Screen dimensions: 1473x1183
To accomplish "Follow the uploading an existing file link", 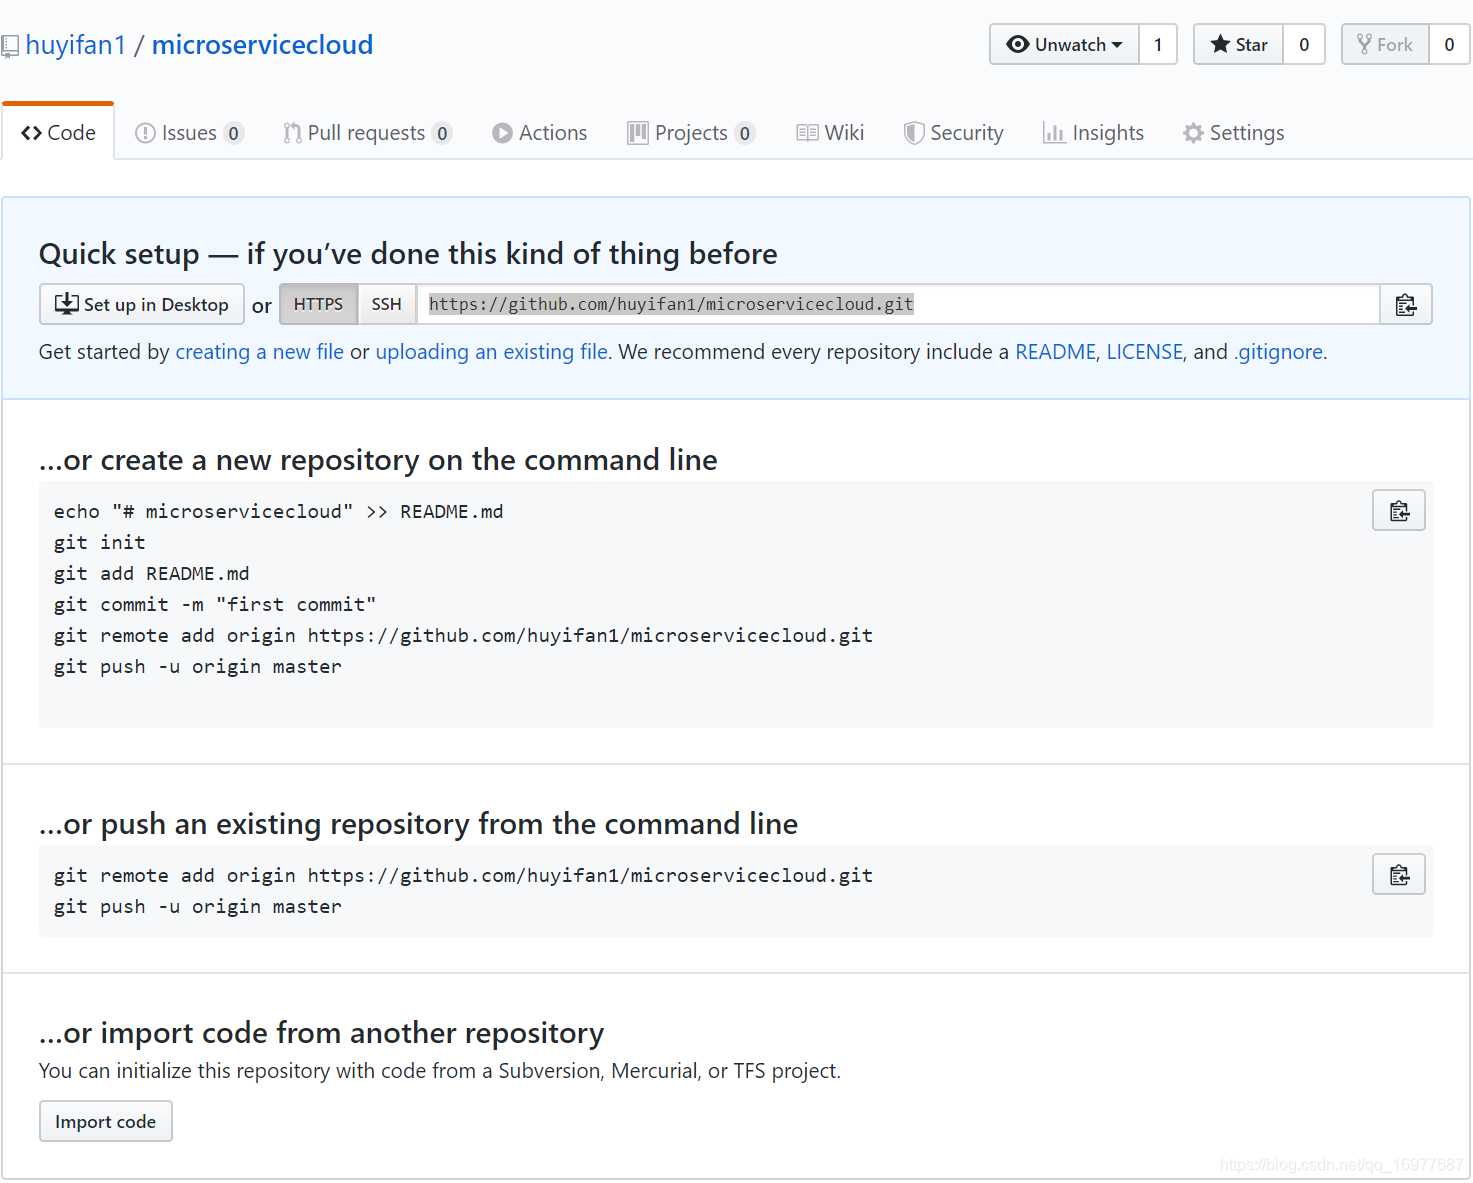I will click(492, 352).
